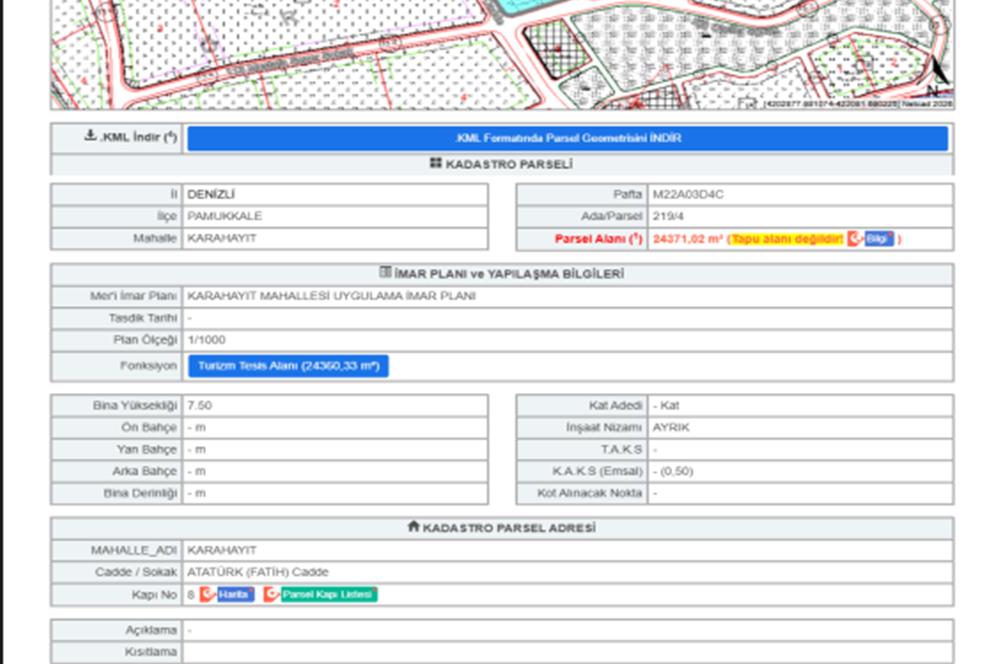This screenshot has width=1000, height=664.
Task: Click the house icon beside Kadastro Parsel Adresi
Action: 413,526
